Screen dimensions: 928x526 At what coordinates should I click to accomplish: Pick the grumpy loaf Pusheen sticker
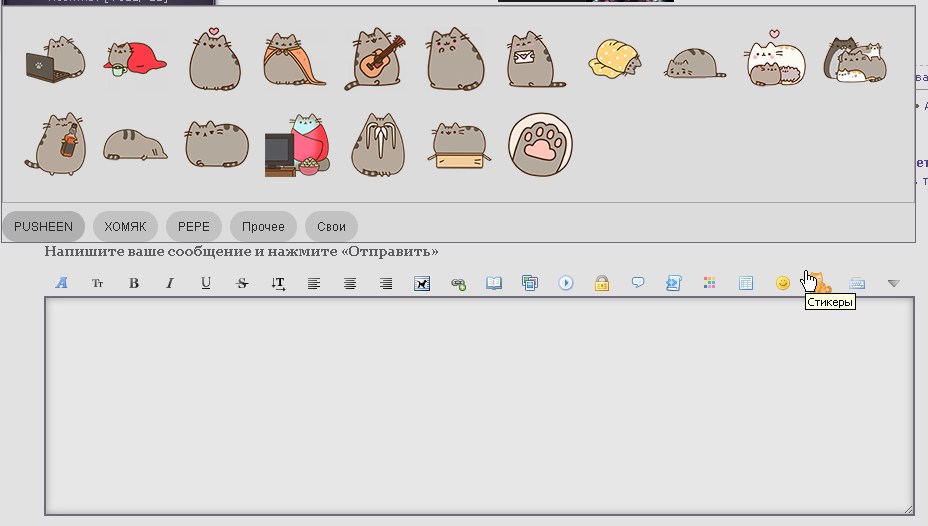[216, 144]
